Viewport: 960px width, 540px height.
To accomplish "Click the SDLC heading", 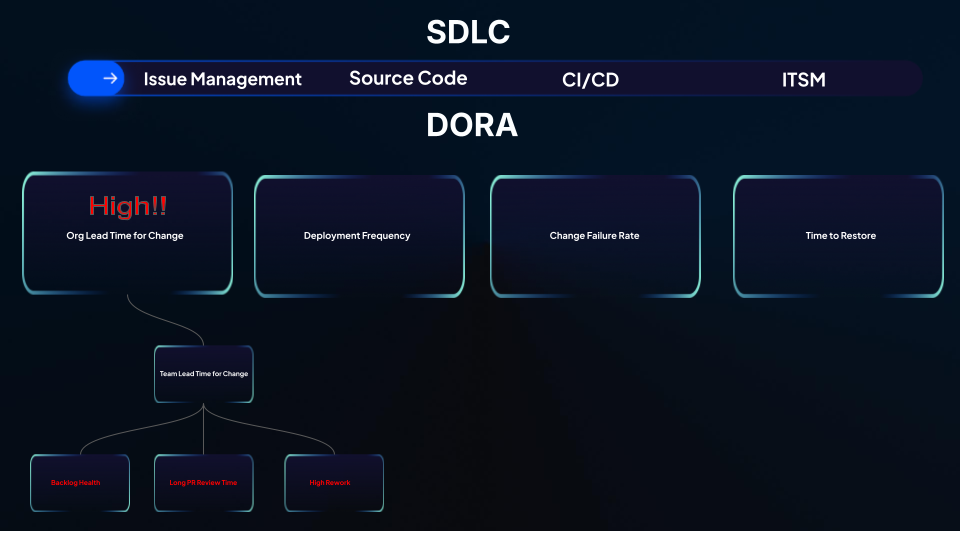I will click(468, 32).
